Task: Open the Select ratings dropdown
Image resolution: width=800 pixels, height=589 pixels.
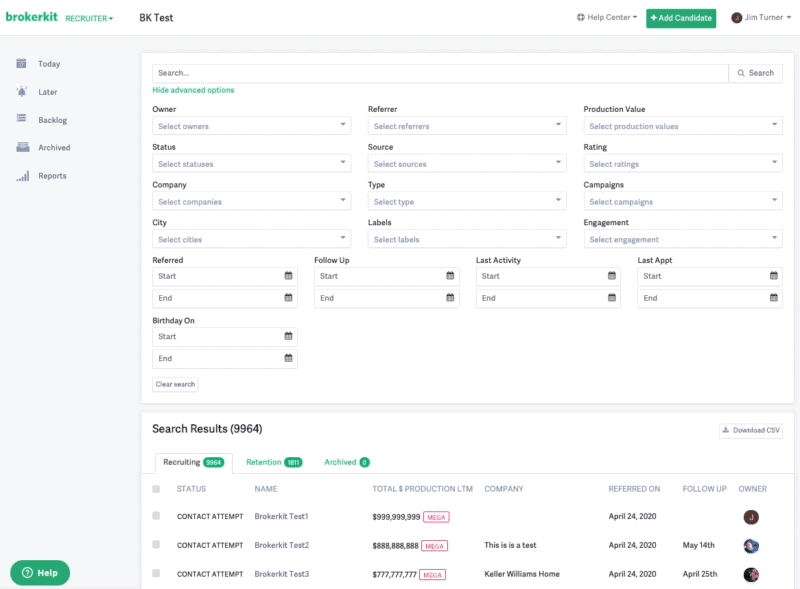Action: 683,163
